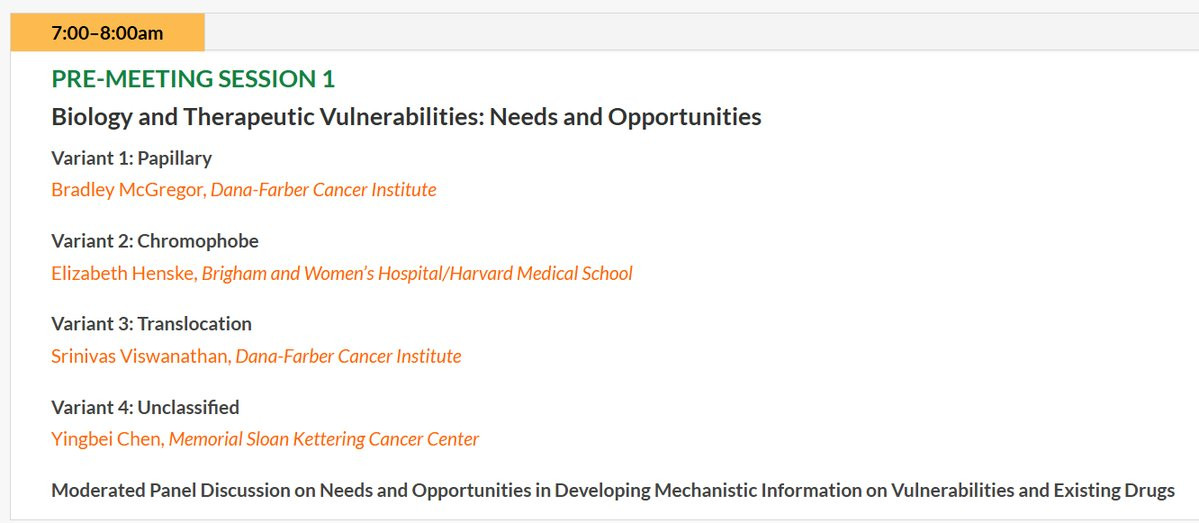
Task: Click the Variant 2: Chromophobe label
Action: (x=155, y=241)
